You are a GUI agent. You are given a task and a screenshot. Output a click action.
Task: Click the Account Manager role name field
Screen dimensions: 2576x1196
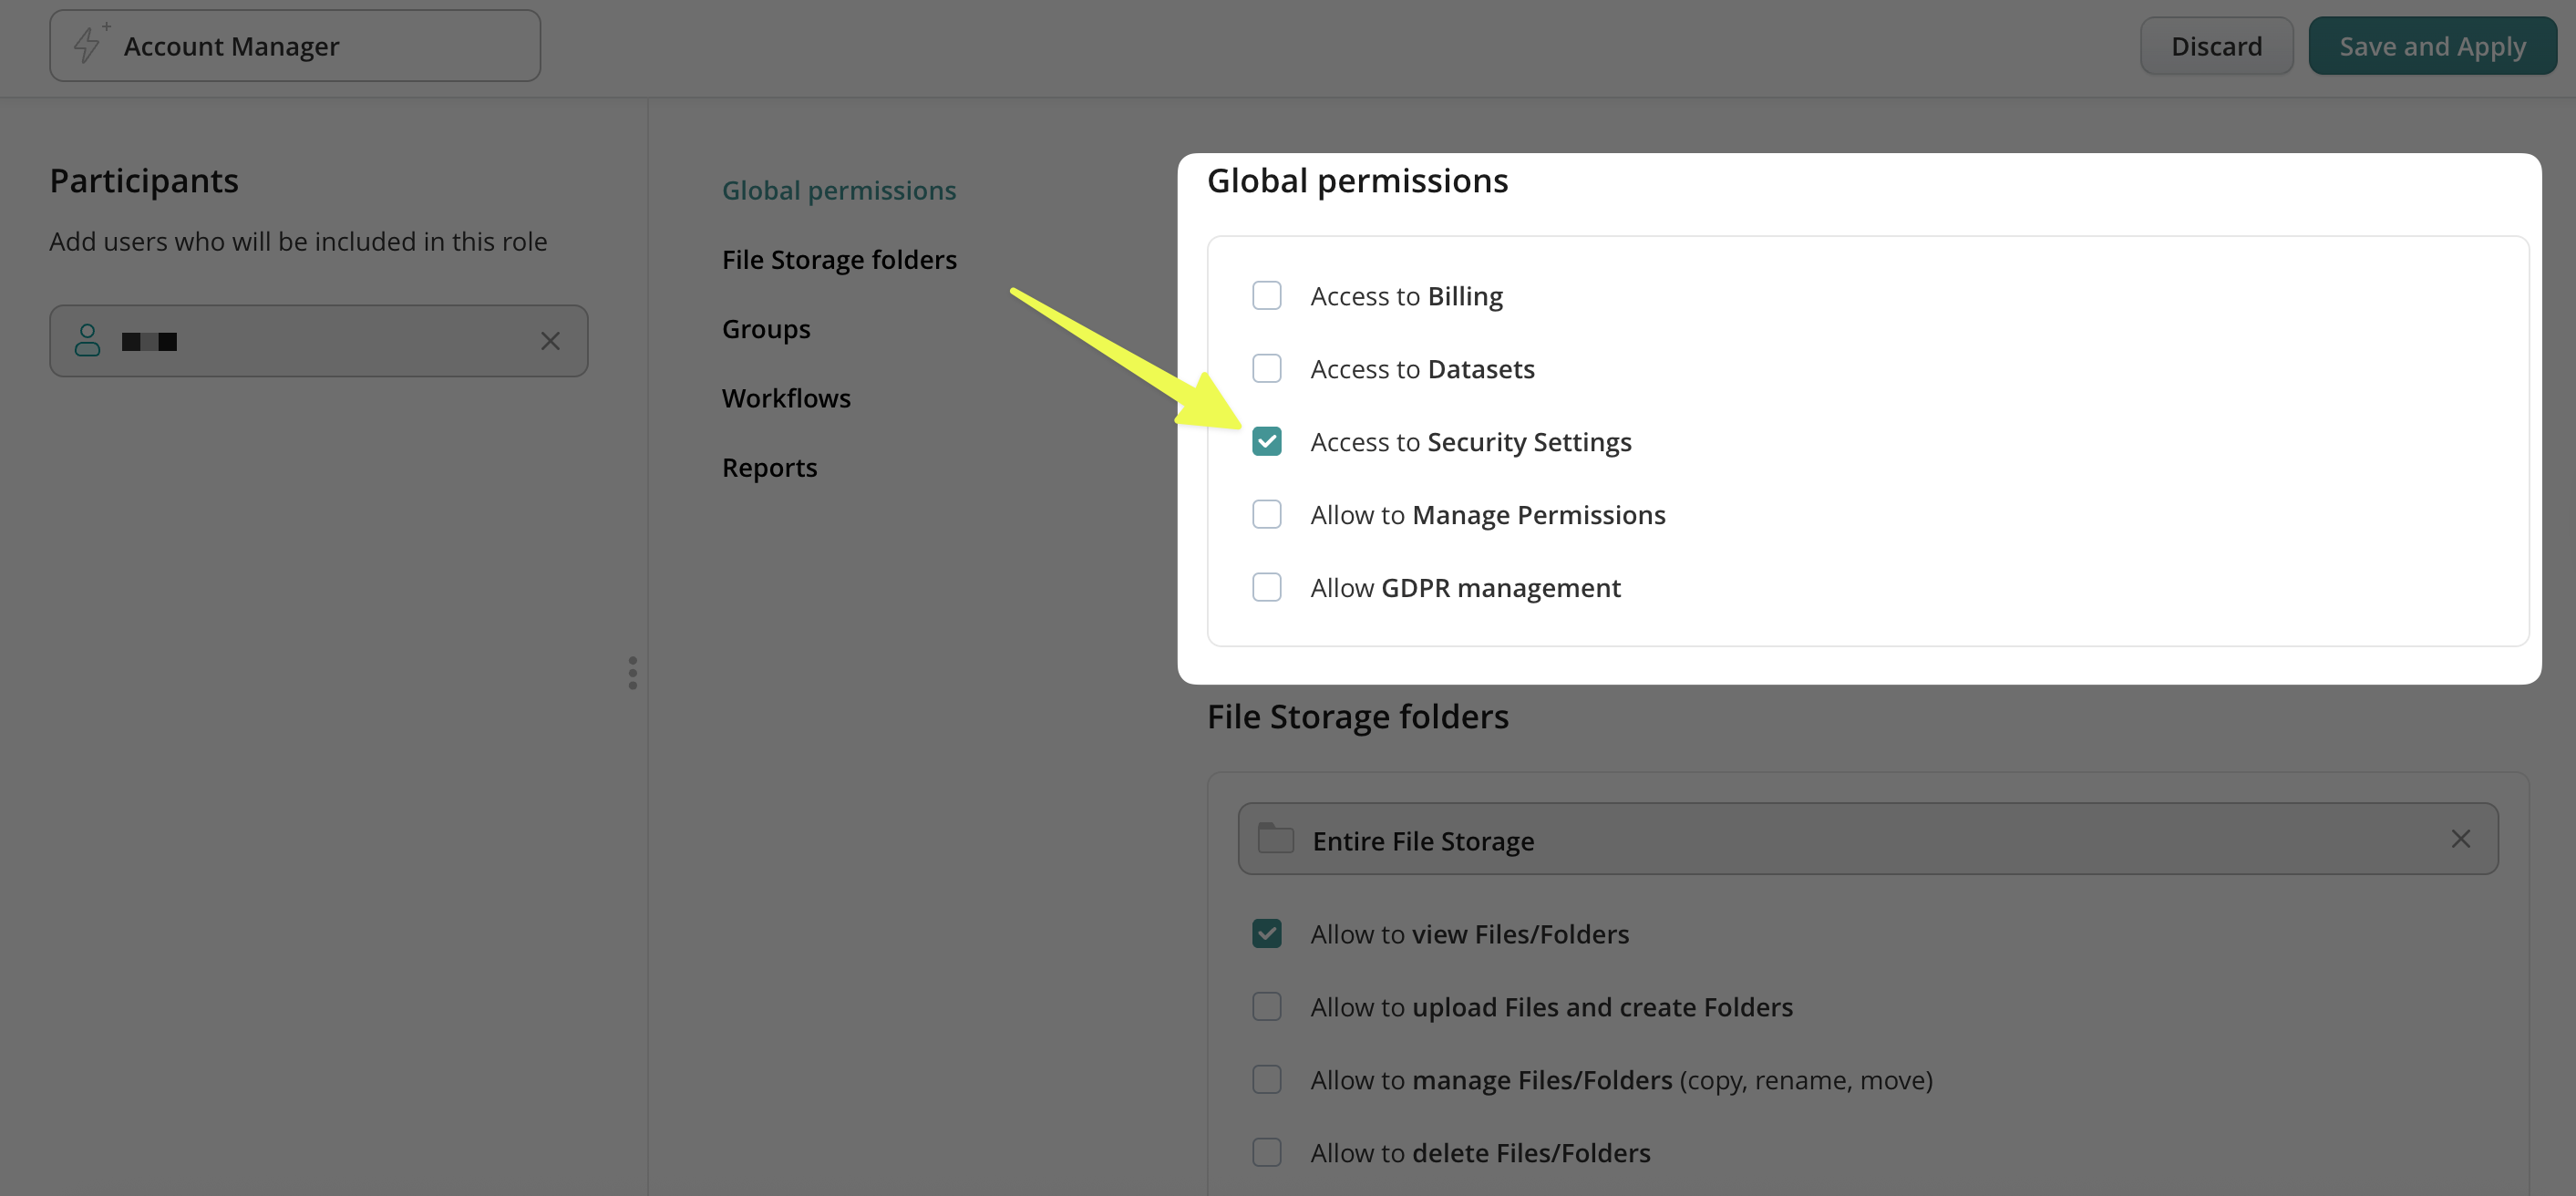click(320, 46)
